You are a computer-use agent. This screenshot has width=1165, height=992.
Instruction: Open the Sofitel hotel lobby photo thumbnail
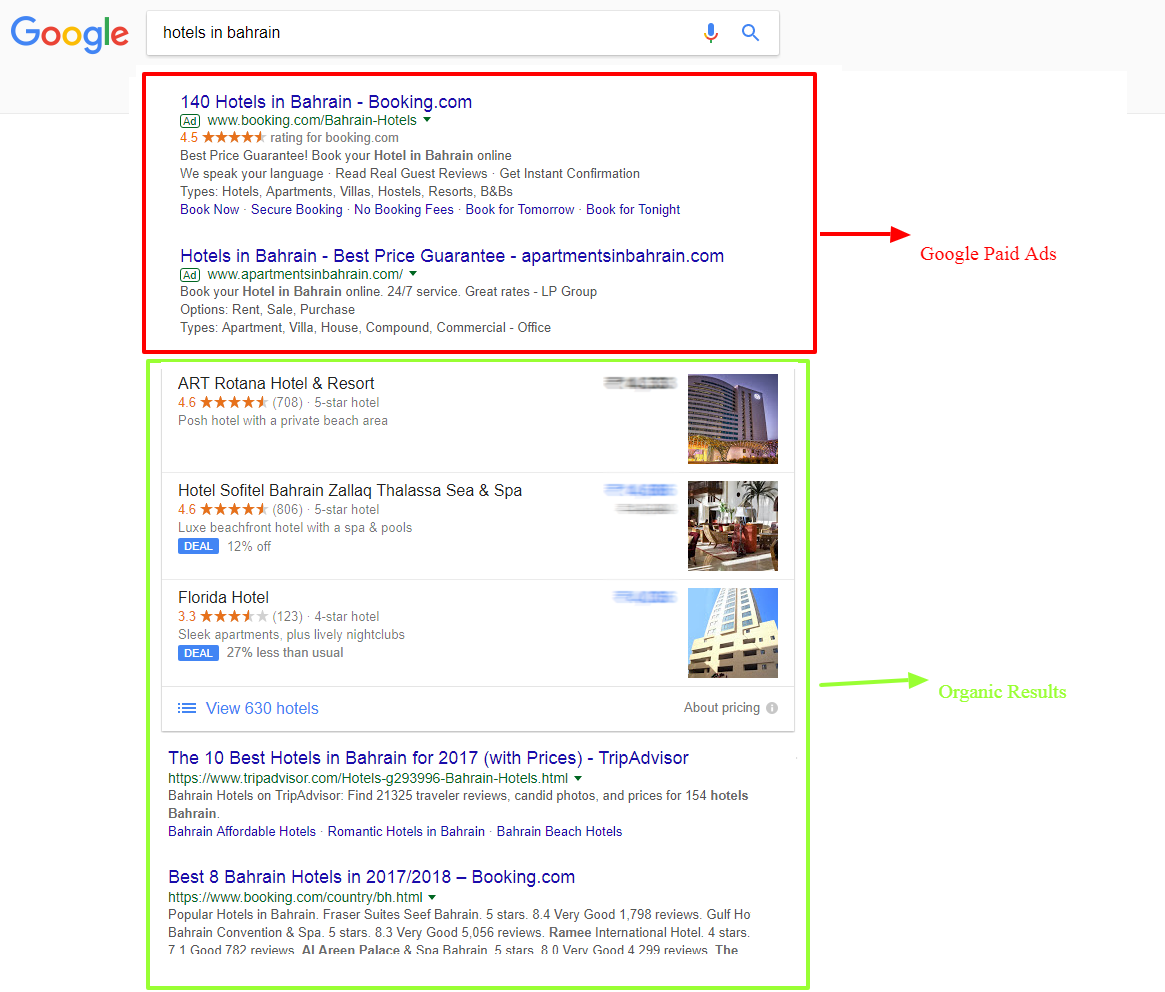(733, 526)
